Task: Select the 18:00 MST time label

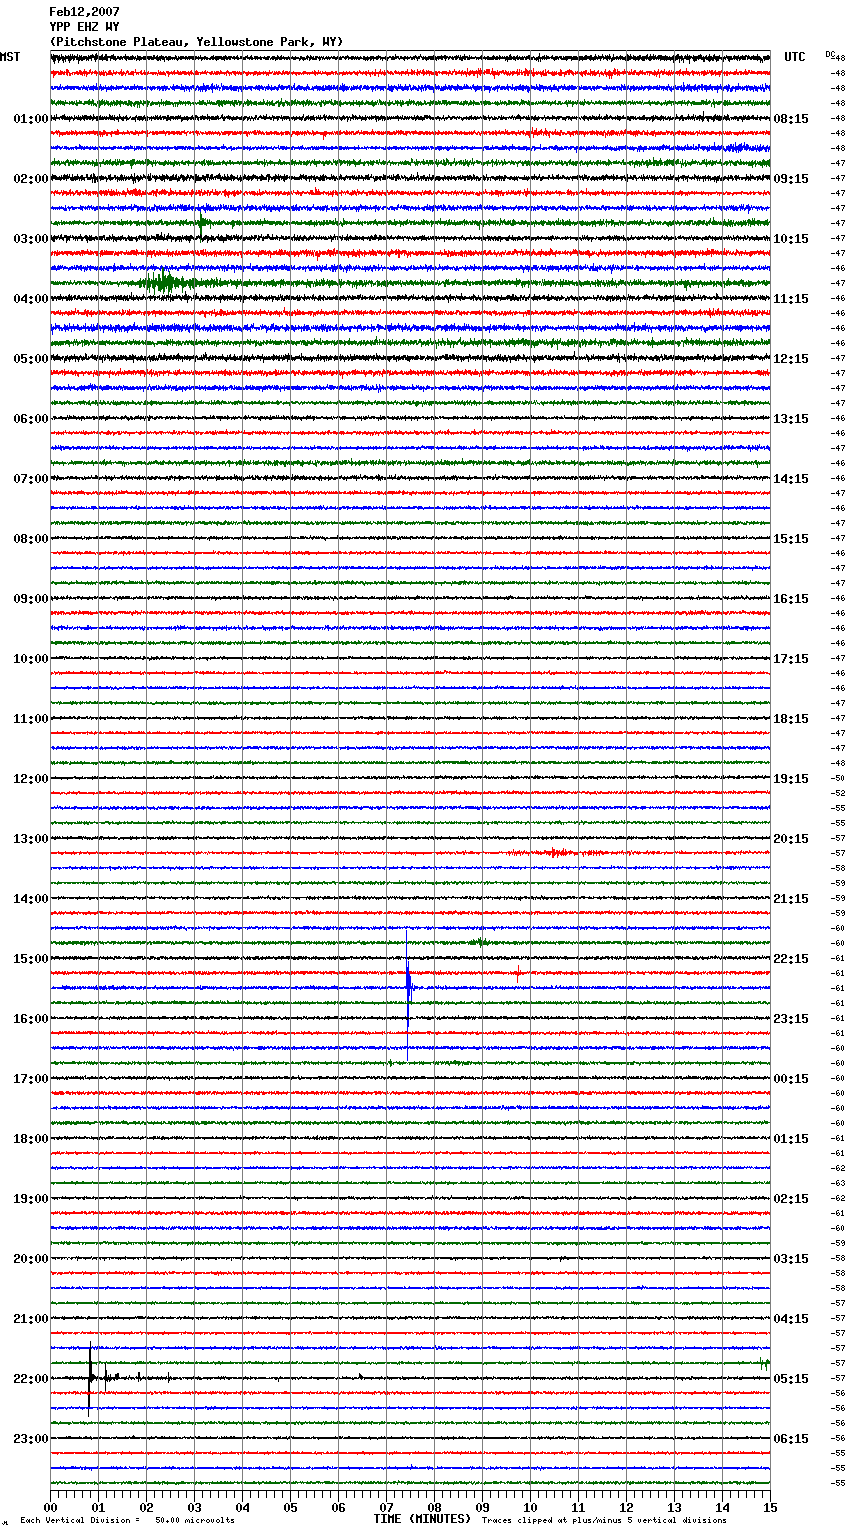Action: 31,1139
